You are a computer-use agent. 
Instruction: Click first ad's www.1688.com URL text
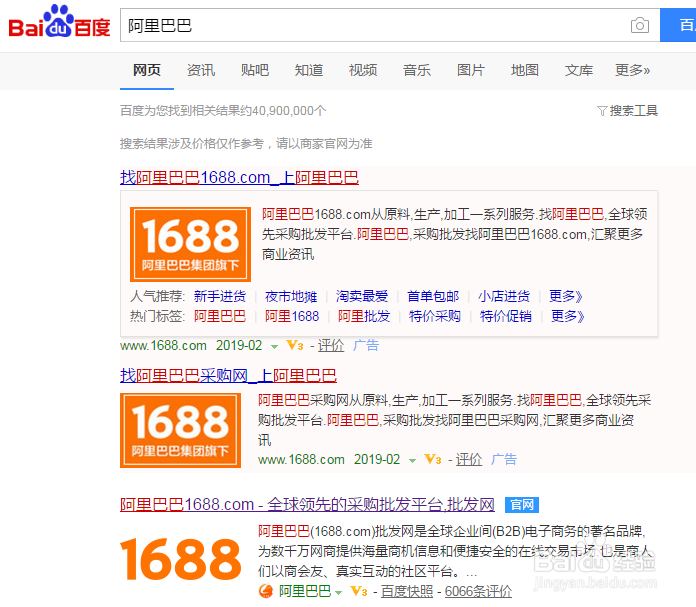point(163,345)
